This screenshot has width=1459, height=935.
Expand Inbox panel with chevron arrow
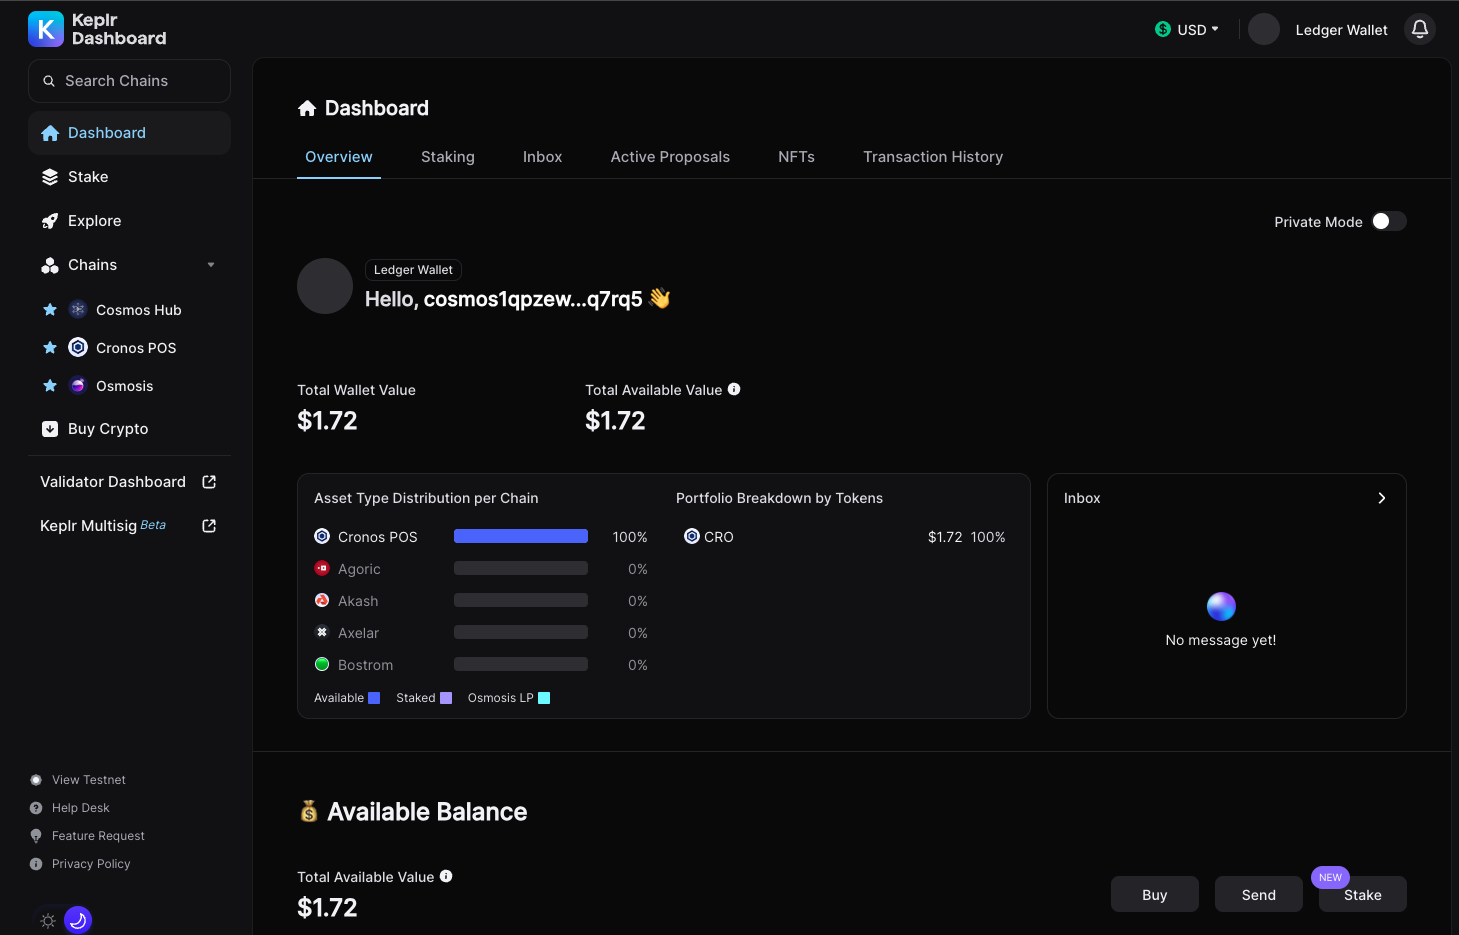point(1381,498)
